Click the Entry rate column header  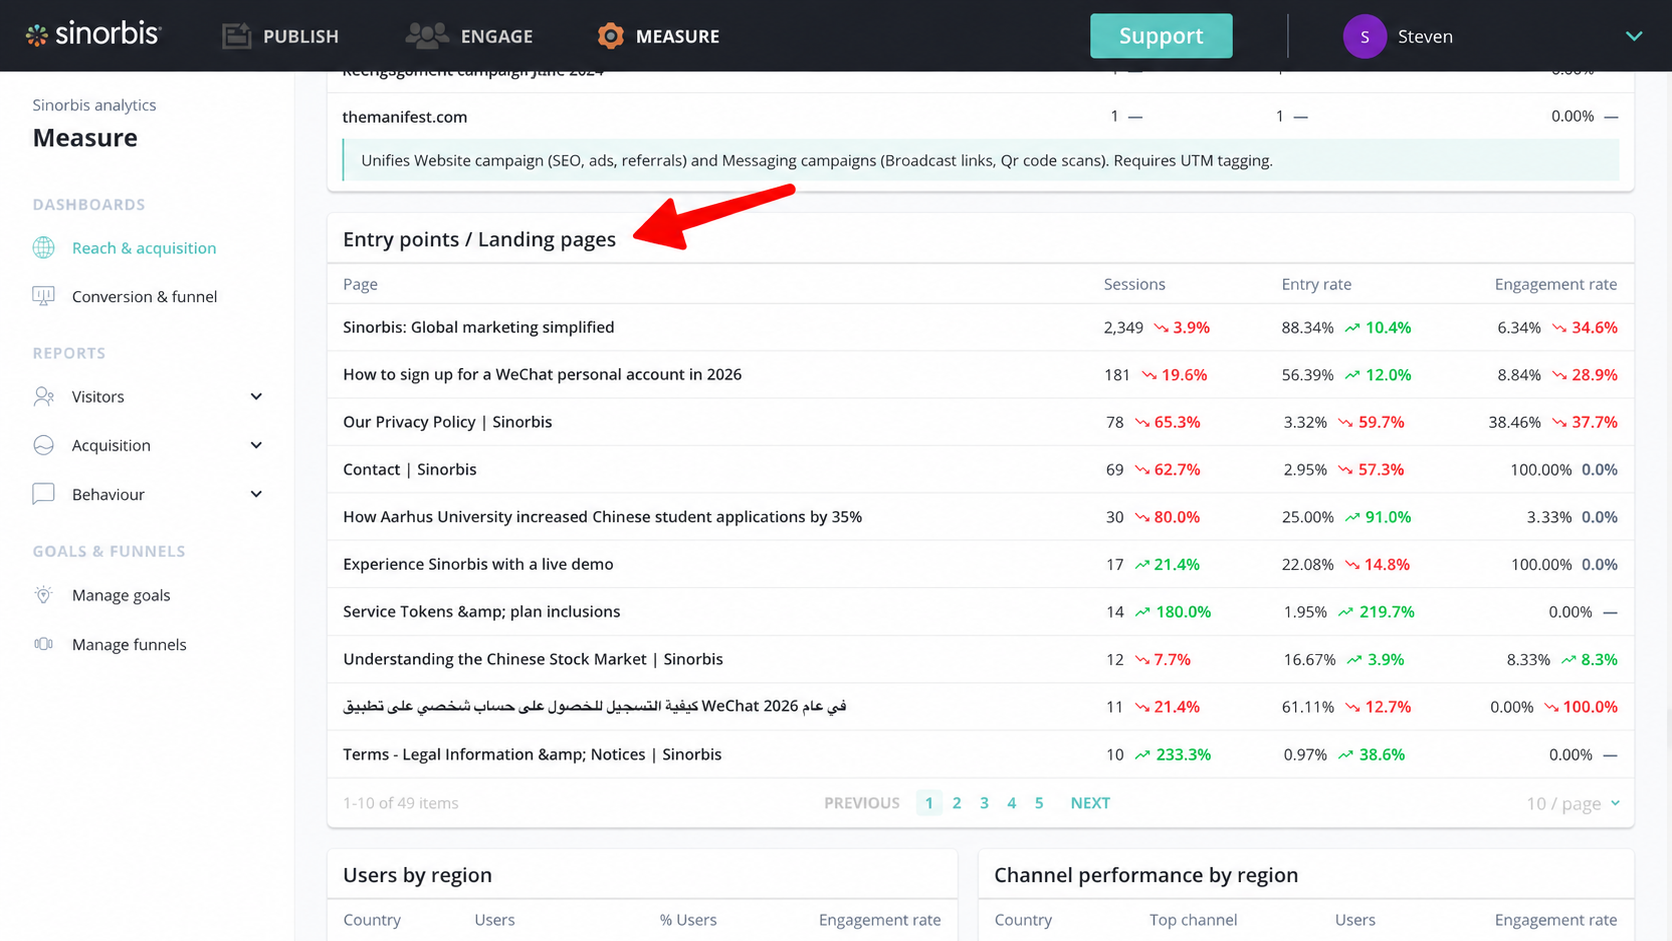click(x=1316, y=284)
